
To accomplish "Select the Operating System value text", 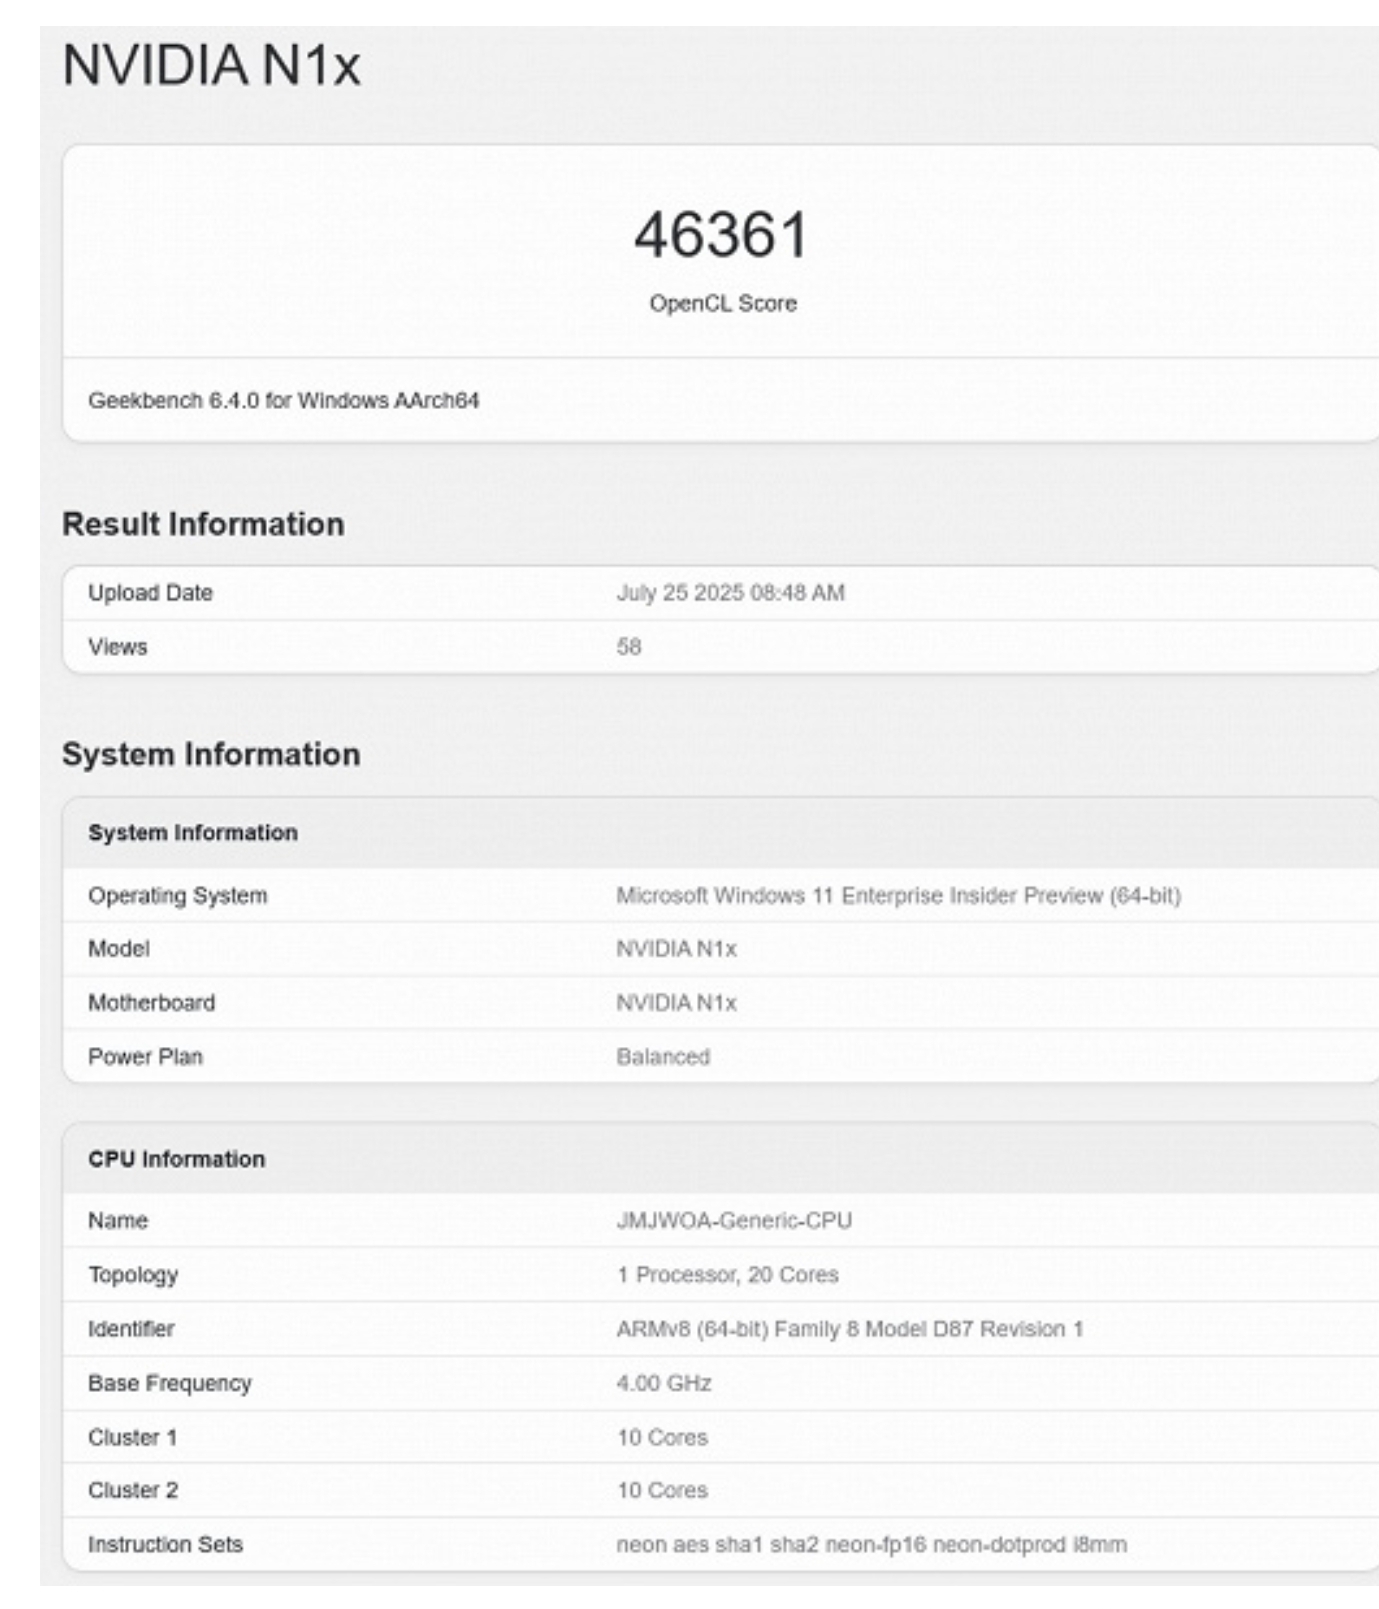I will (x=898, y=896).
